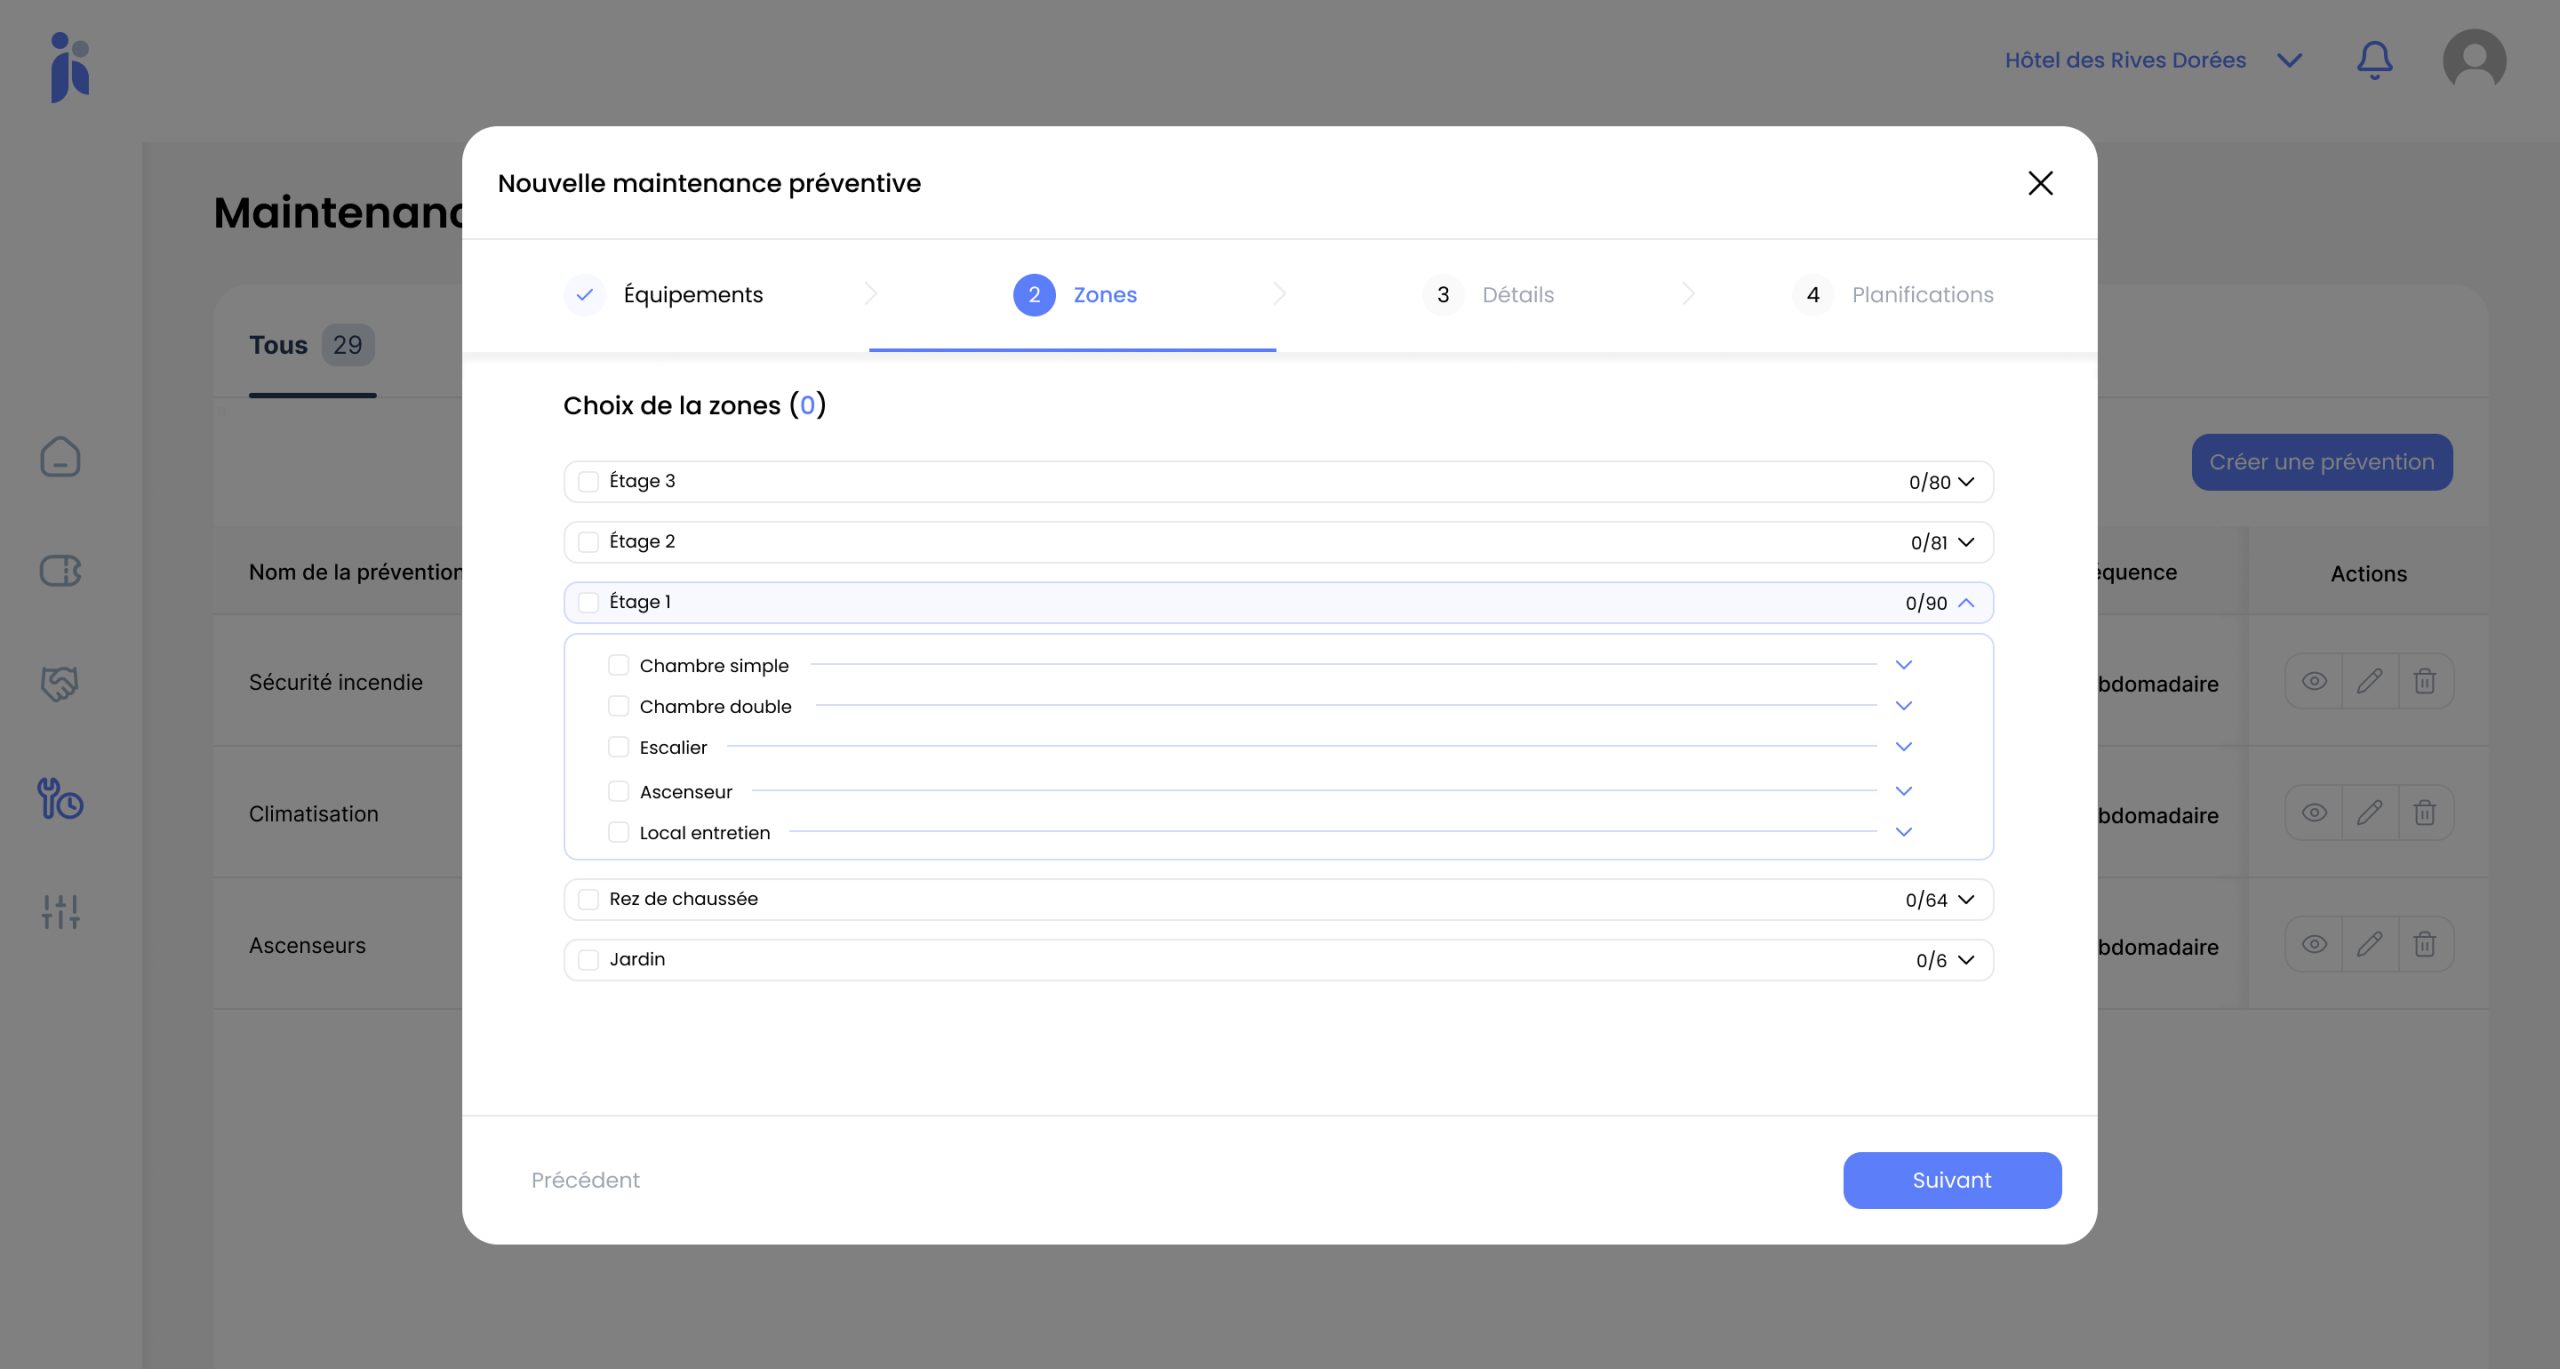Expand the Escalier sub-zone chevron
The width and height of the screenshot is (2560, 1369).
point(1903,747)
